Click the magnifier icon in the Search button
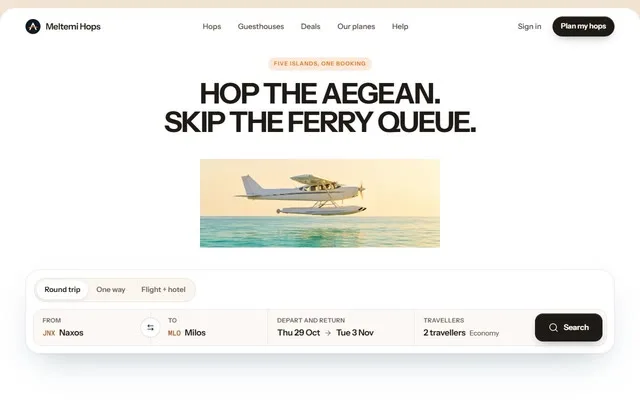 click(x=553, y=327)
